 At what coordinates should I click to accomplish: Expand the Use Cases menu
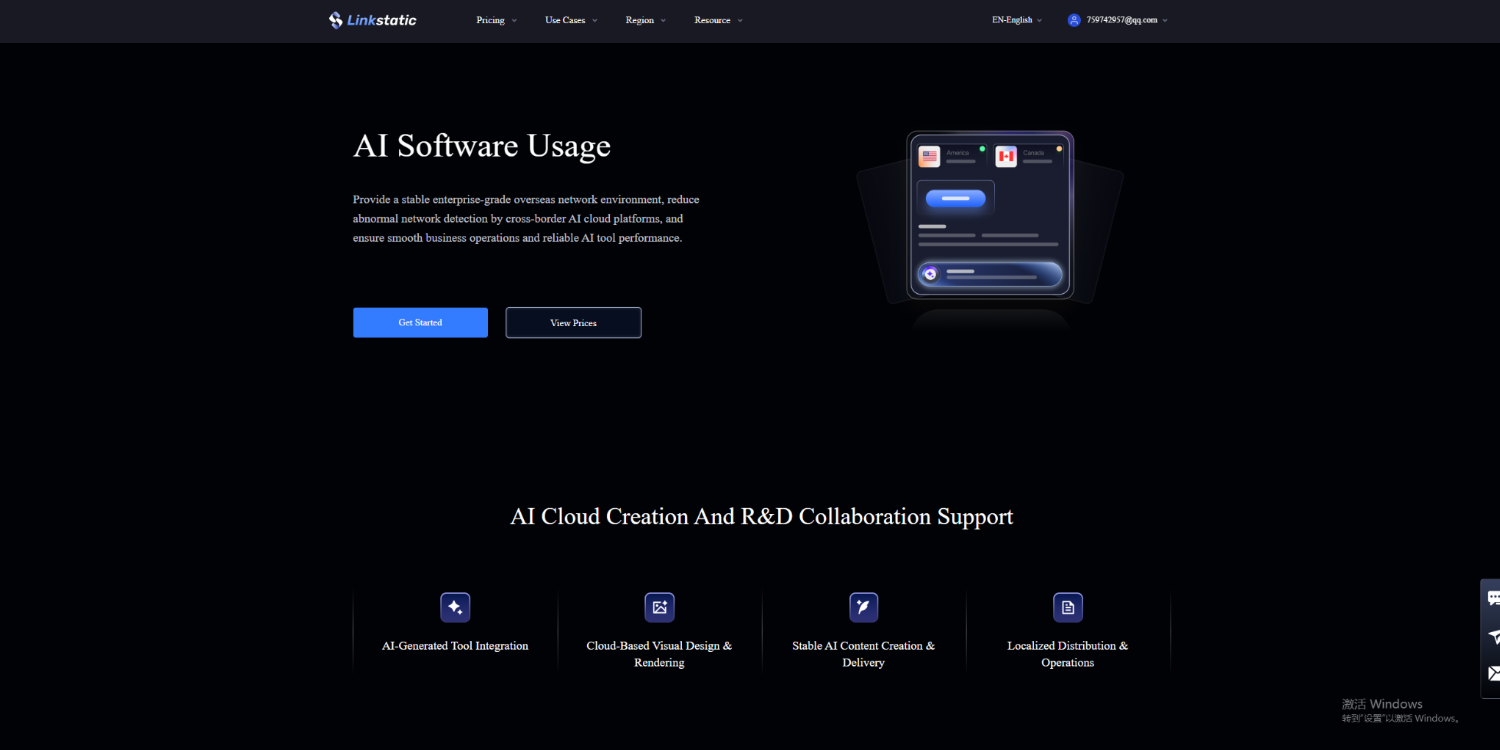point(571,20)
